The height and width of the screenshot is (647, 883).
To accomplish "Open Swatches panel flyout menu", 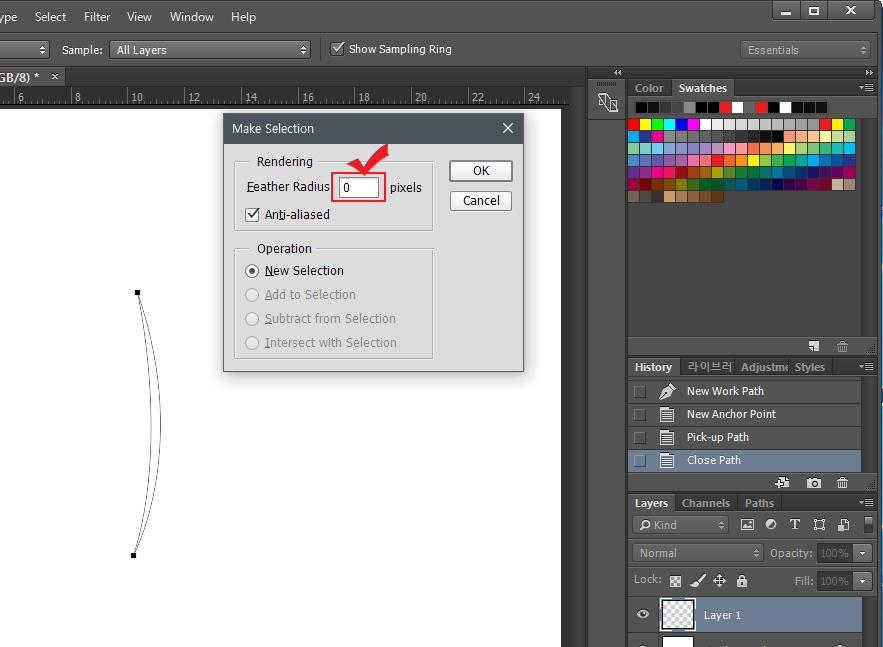I will (866, 87).
